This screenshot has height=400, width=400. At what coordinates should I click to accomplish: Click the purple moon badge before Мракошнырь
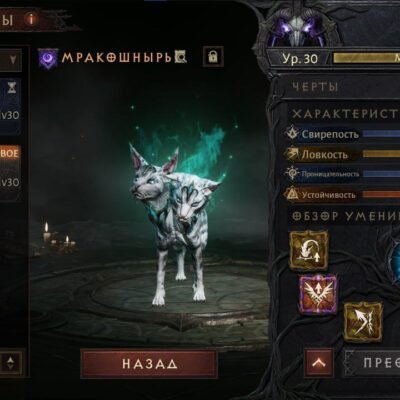click(x=48, y=58)
